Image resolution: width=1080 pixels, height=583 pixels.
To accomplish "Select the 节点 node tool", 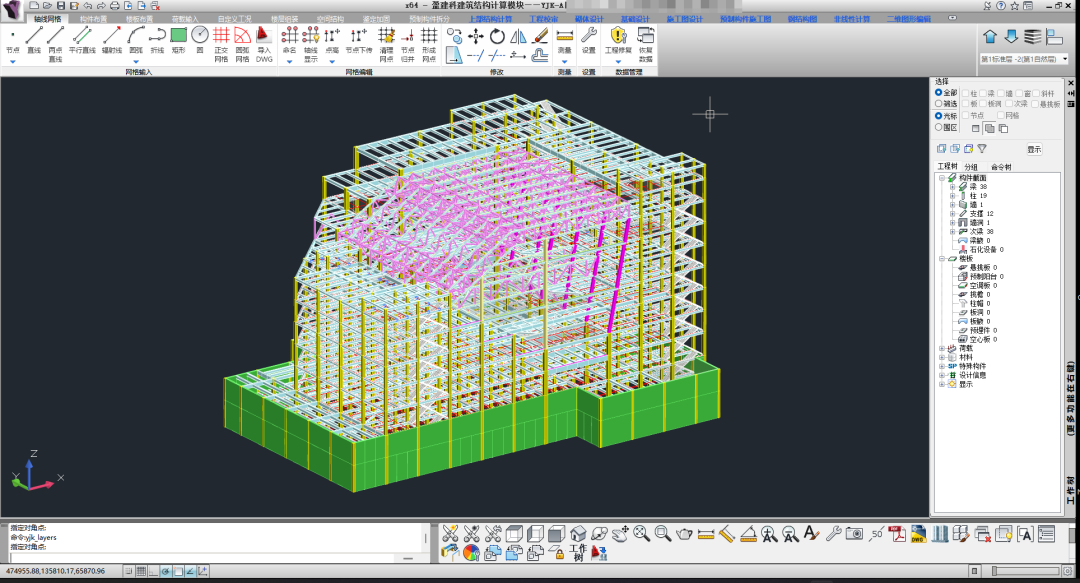I will click(12, 41).
